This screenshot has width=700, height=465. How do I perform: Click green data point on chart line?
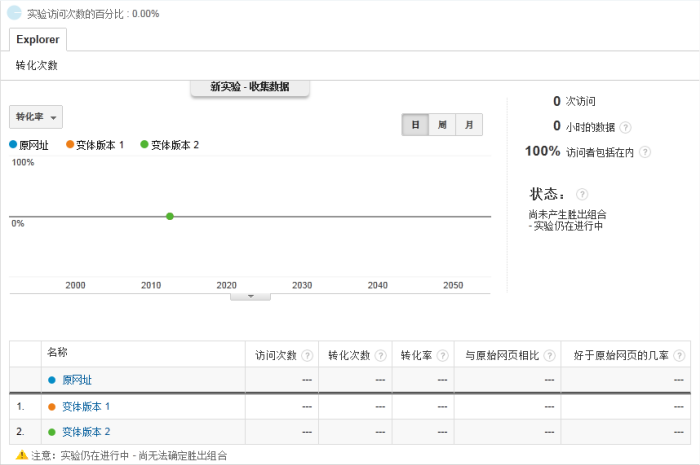pos(170,216)
